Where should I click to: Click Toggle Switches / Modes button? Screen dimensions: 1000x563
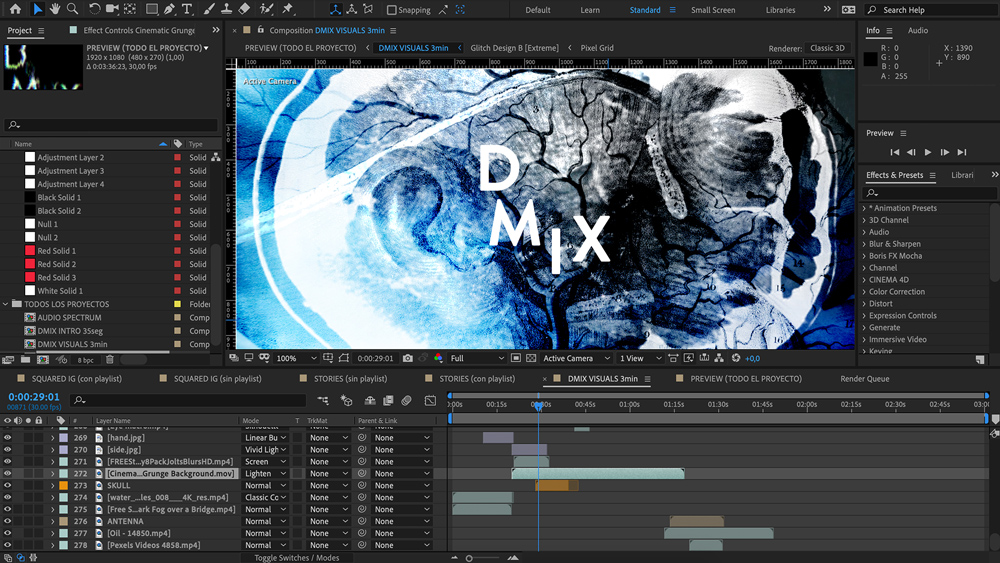[x=297, y=558]
